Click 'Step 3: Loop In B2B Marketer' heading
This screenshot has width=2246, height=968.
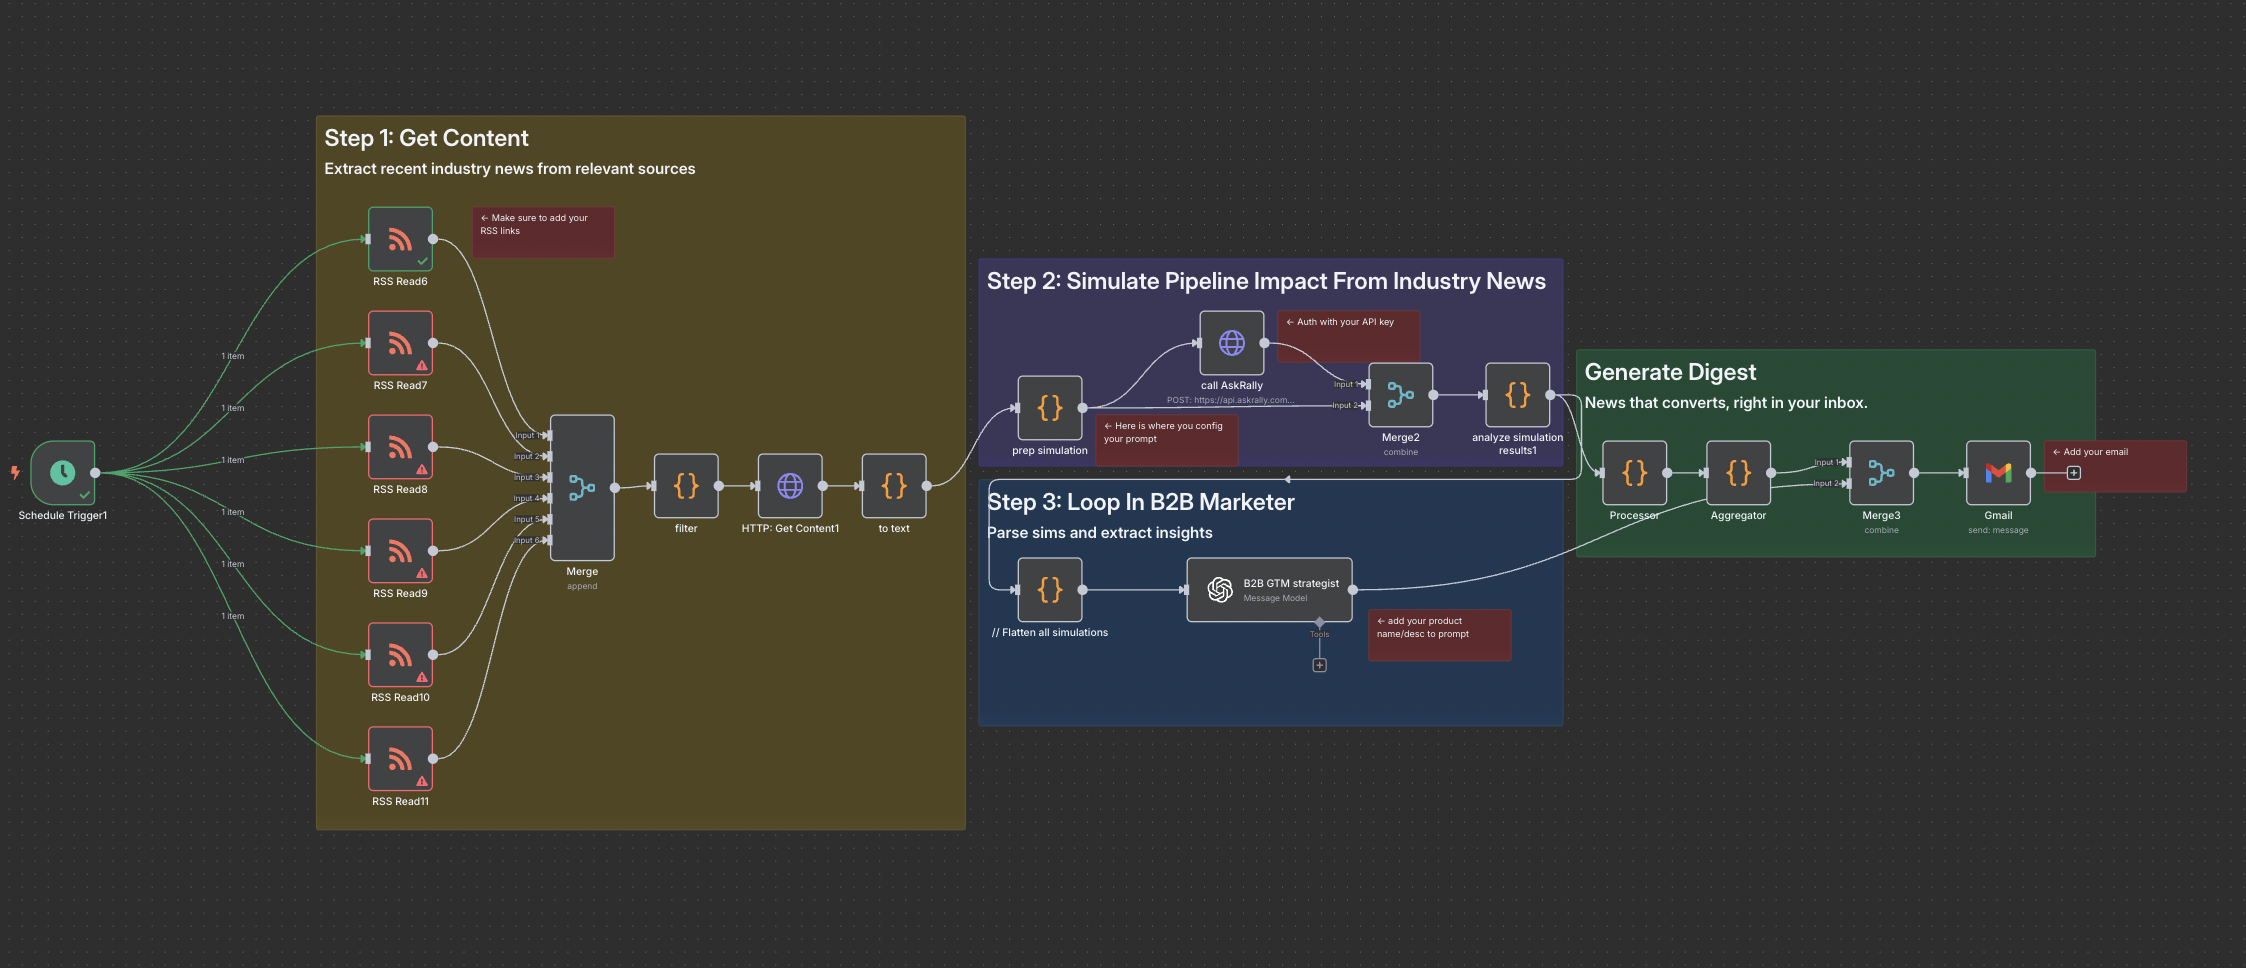pos(1141,502)
